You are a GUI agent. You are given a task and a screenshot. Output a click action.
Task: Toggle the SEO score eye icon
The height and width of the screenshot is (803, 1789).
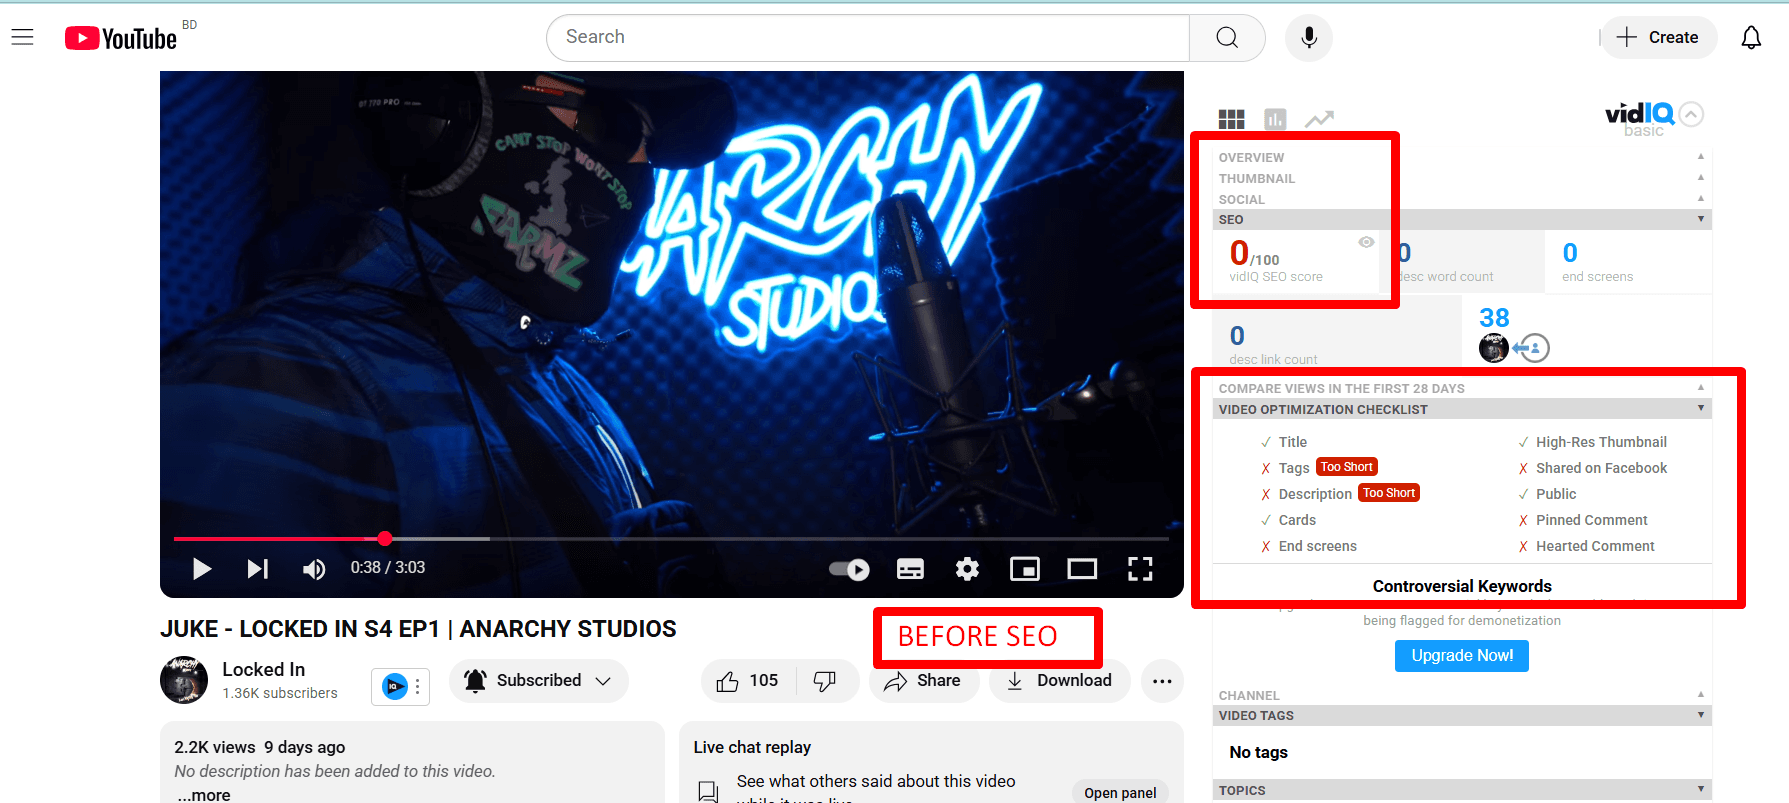[1366, 242]
